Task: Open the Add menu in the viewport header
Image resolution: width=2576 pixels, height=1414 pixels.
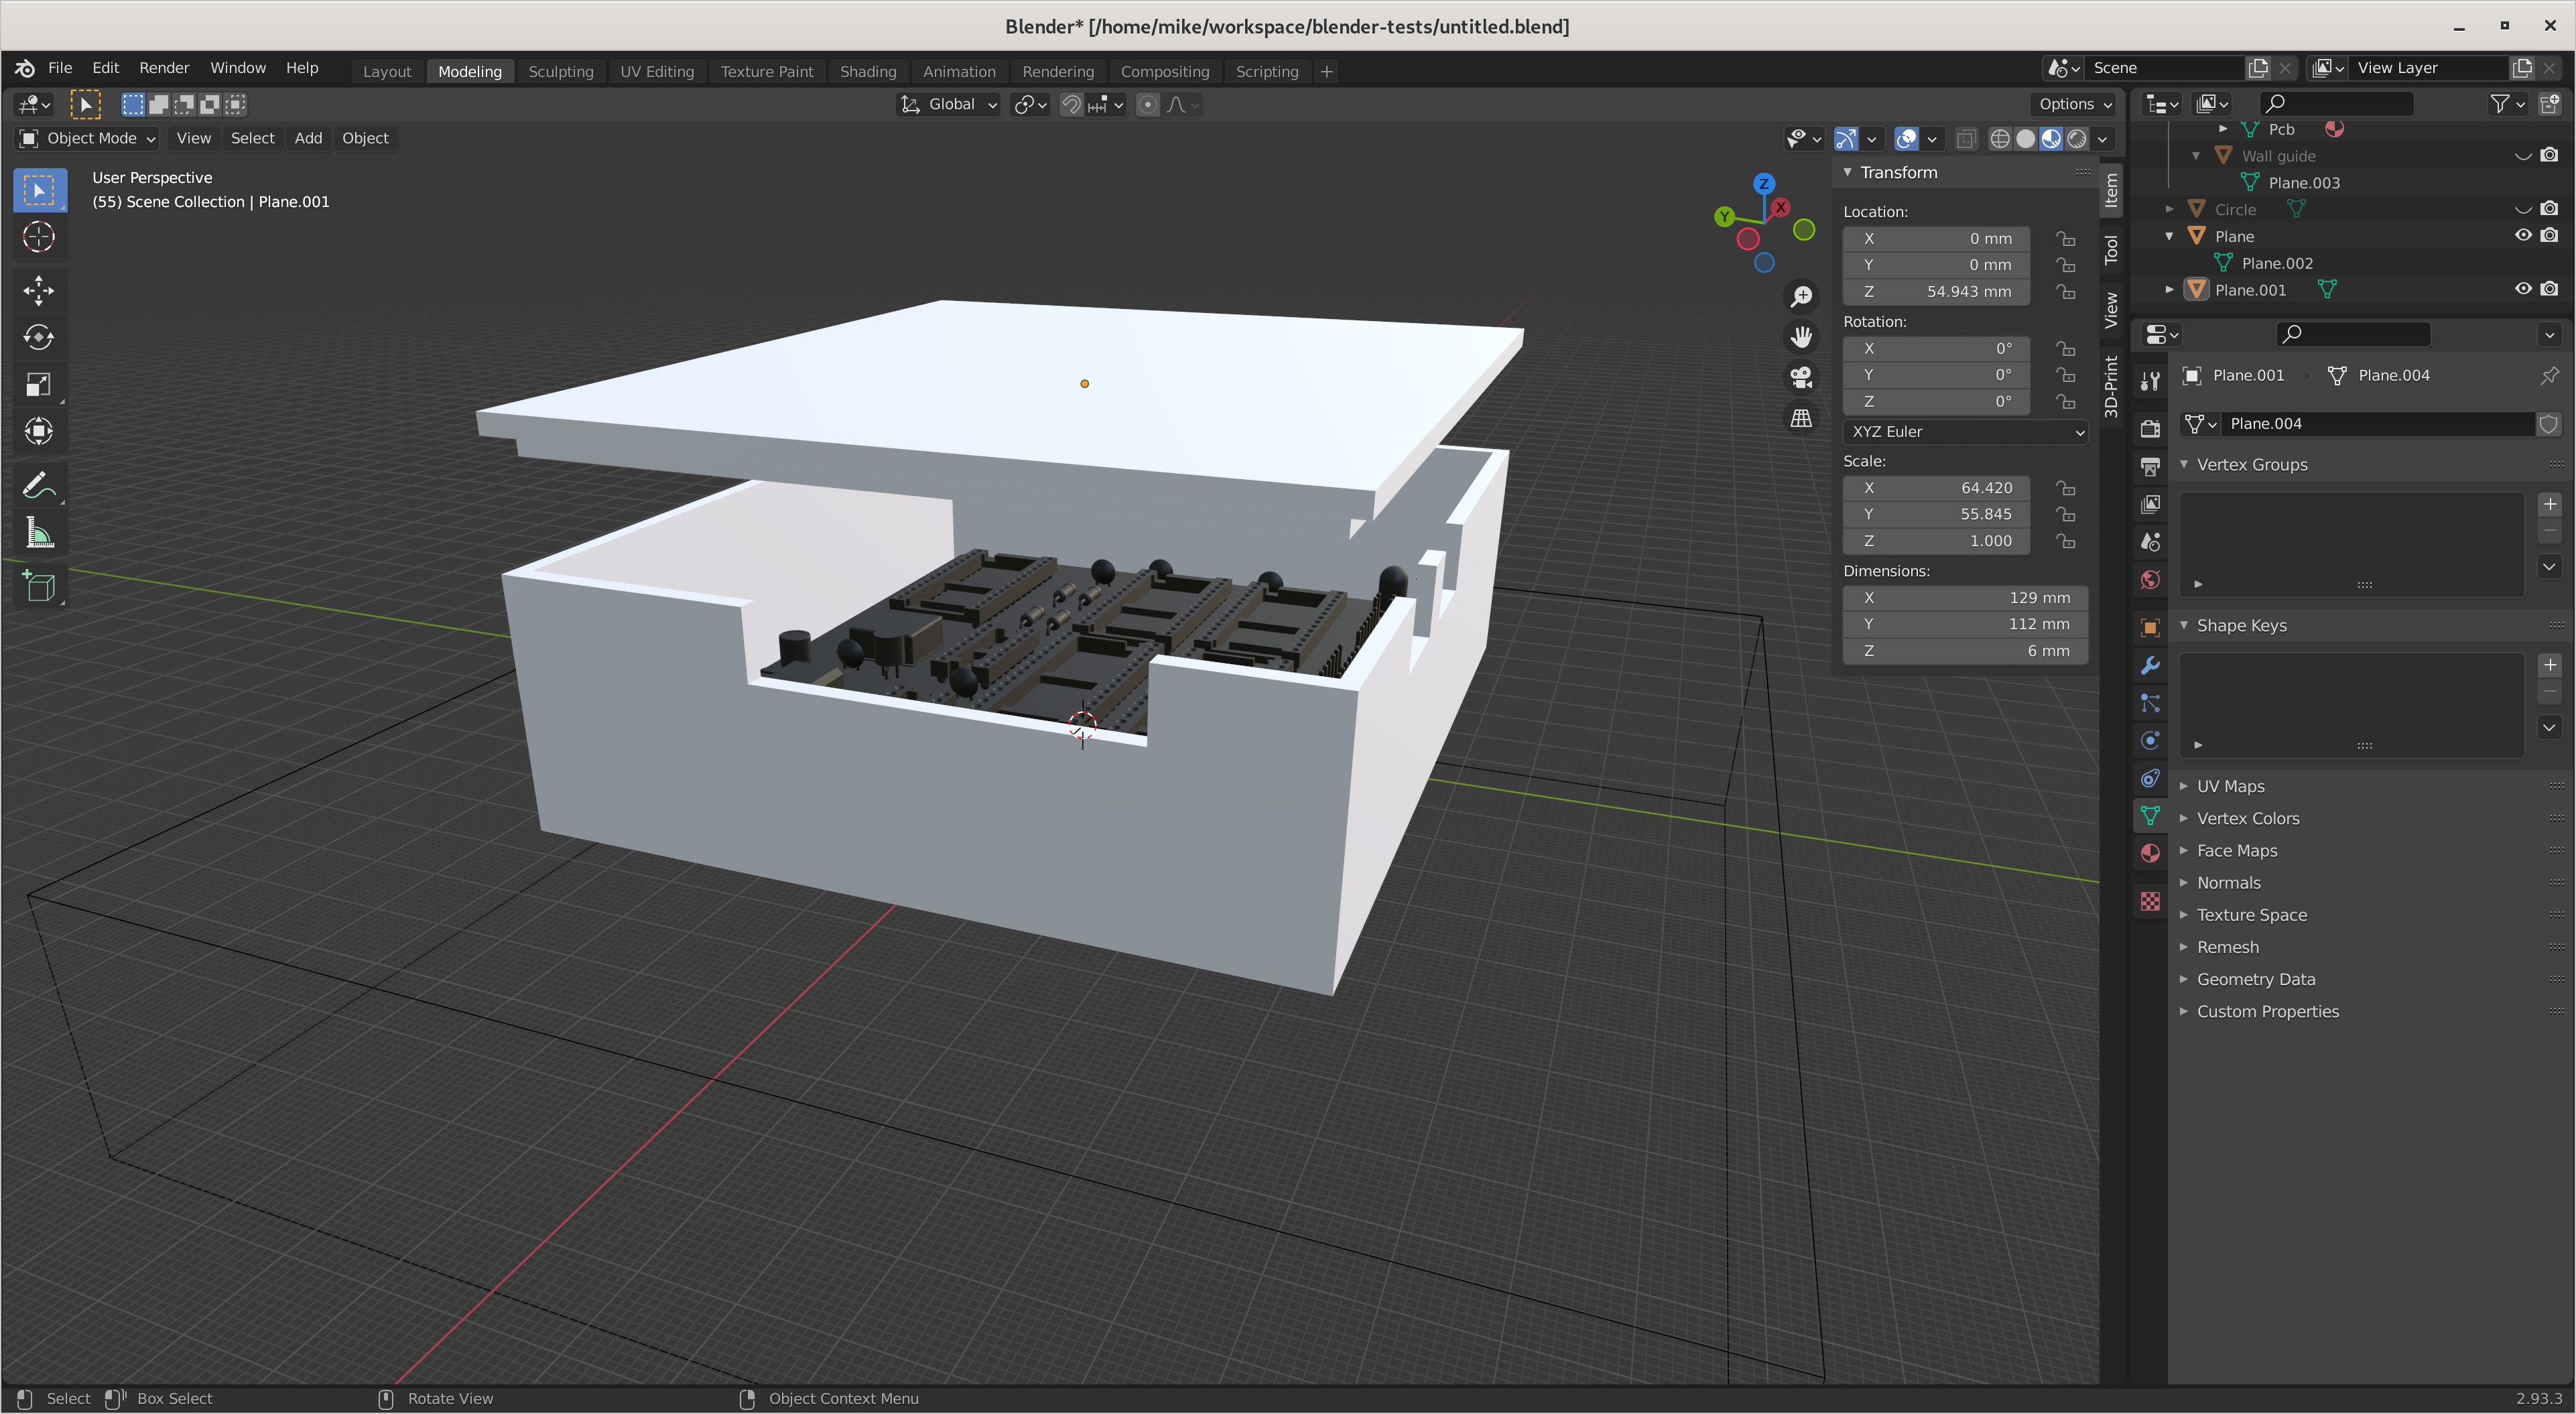Action: pos(308,138)
